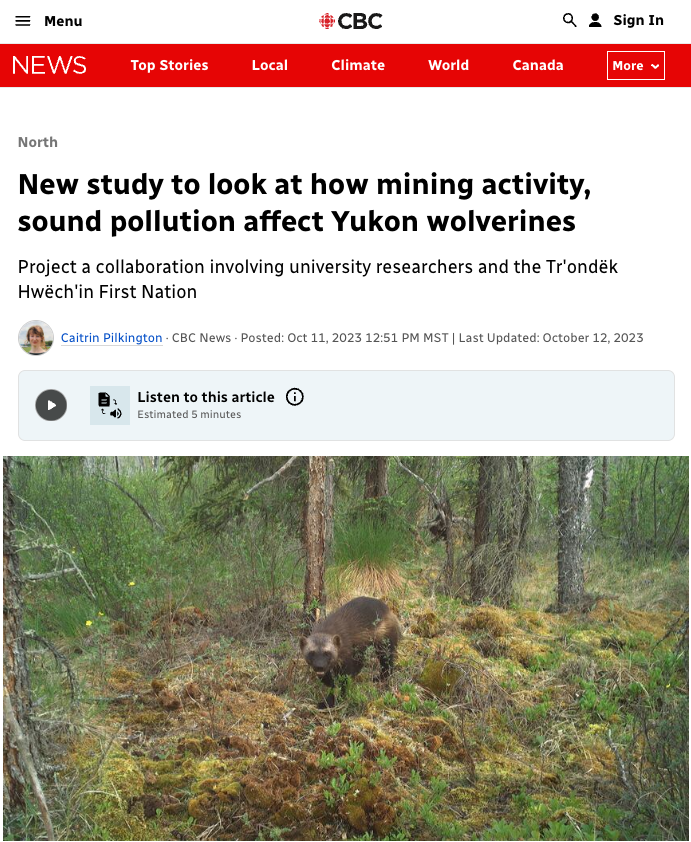
Task: Click the text-to-speech document icon
Action: click(x=110, y=405)
